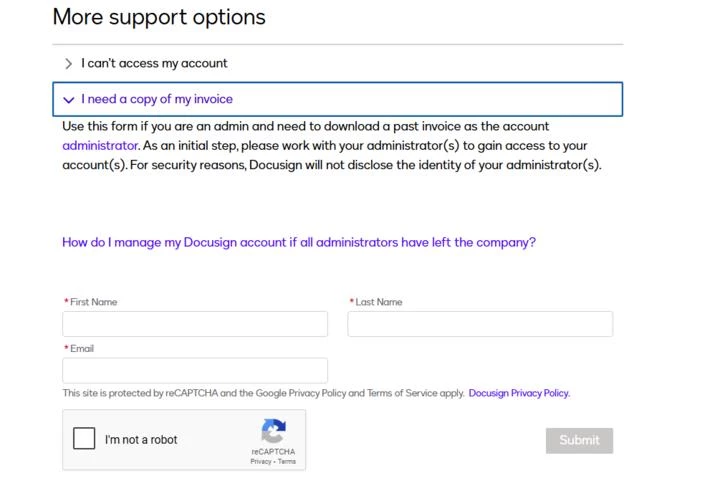The image size is (720, 486).
Task: Open the link about all administrators leaving the company
Action: [299, 242]
